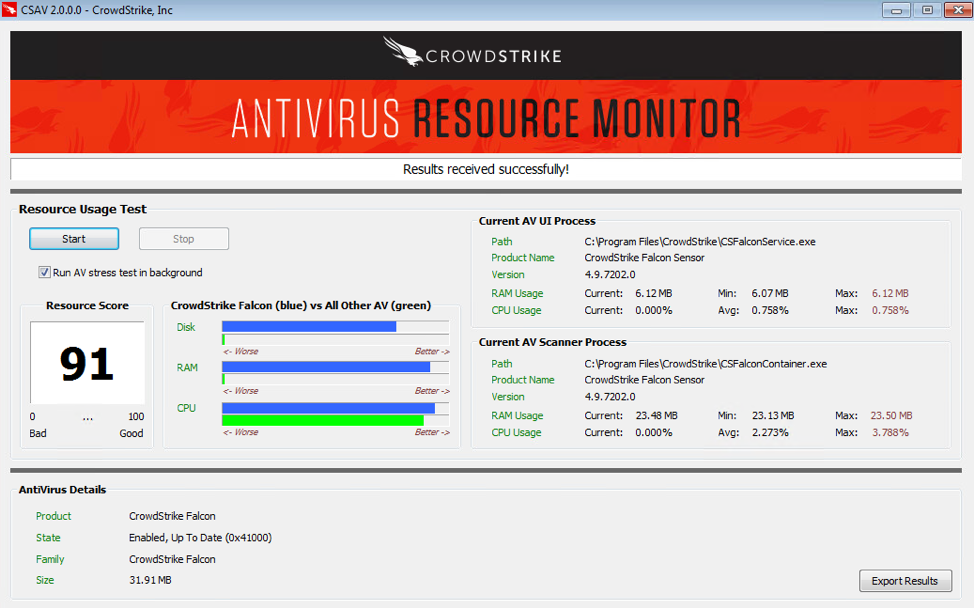
Task: Click the scanner Min RAM value 23.13 MB
Action: [773, 415]
